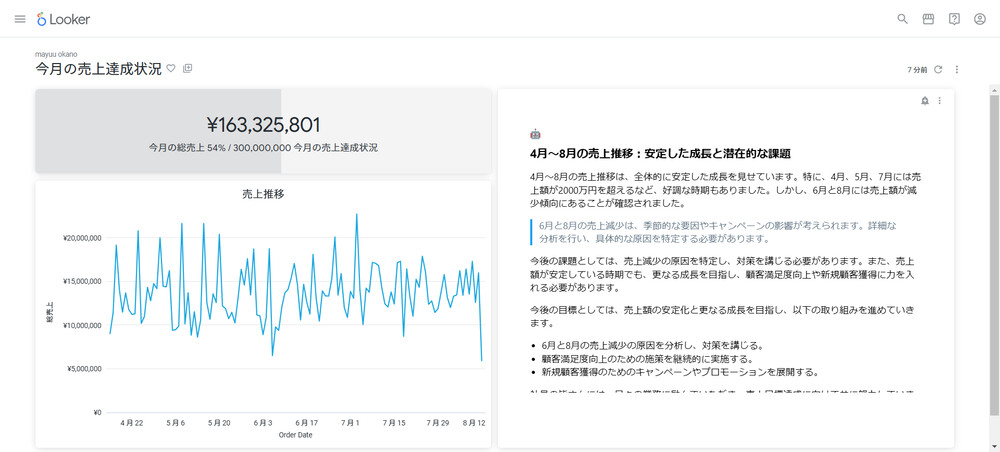Open dashboard actions three-dot menu
This screenshot has width=1000, height=452.
click(x=957, y=70)
